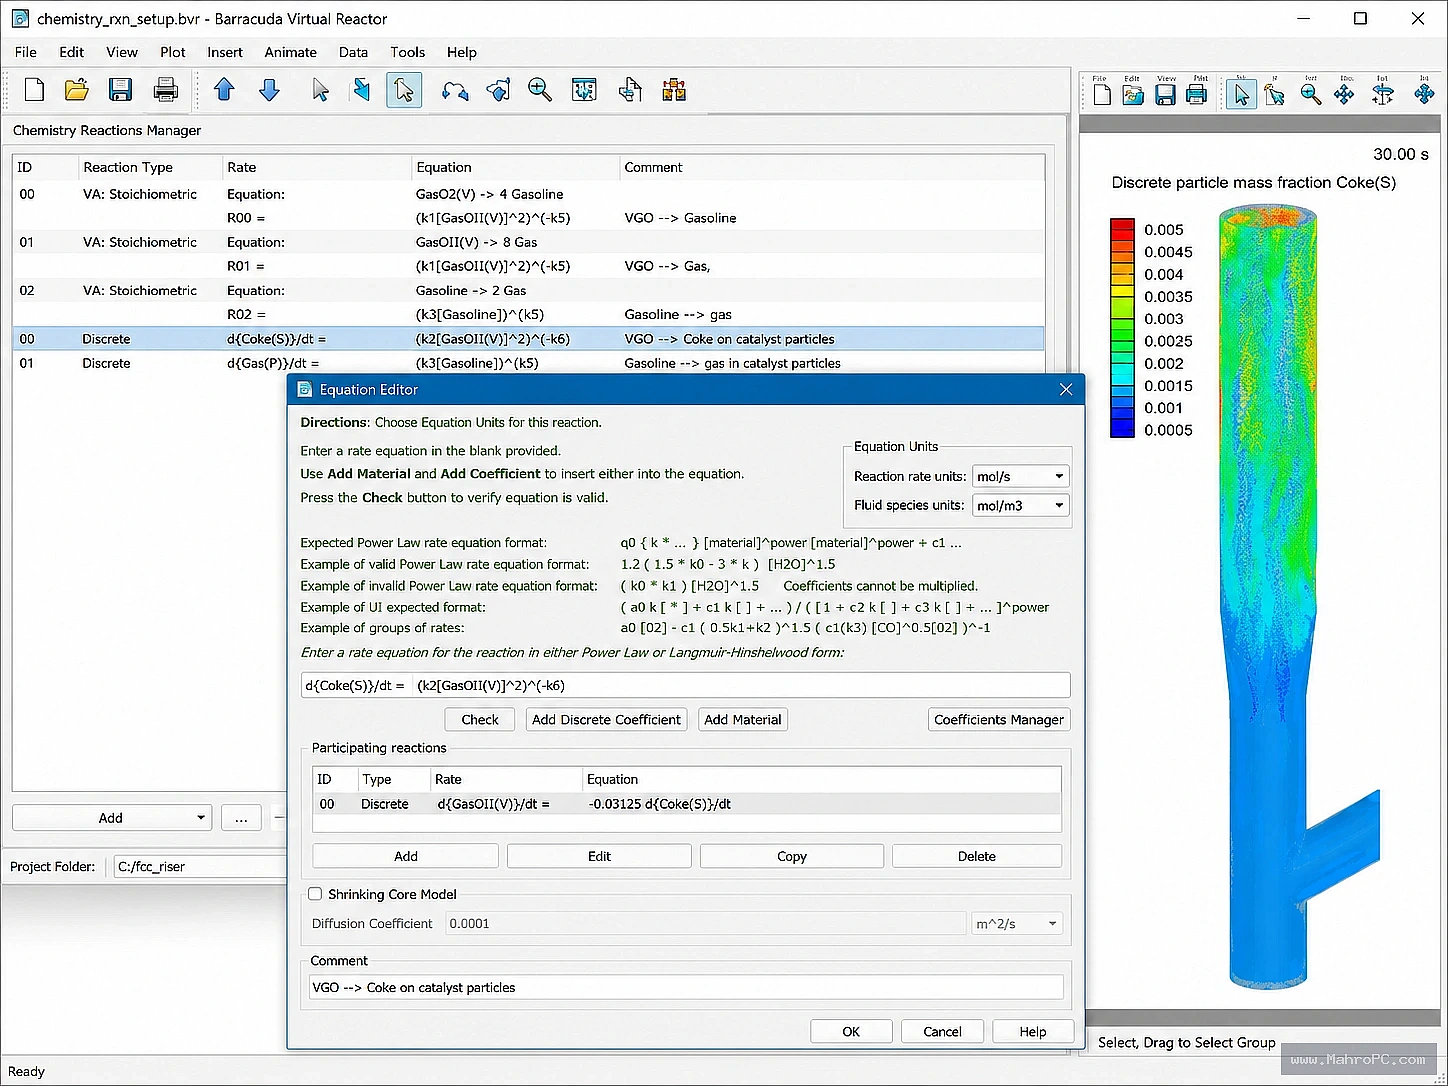
Task: Close the Equation Editor dialog
Action: pos(1066,389)
